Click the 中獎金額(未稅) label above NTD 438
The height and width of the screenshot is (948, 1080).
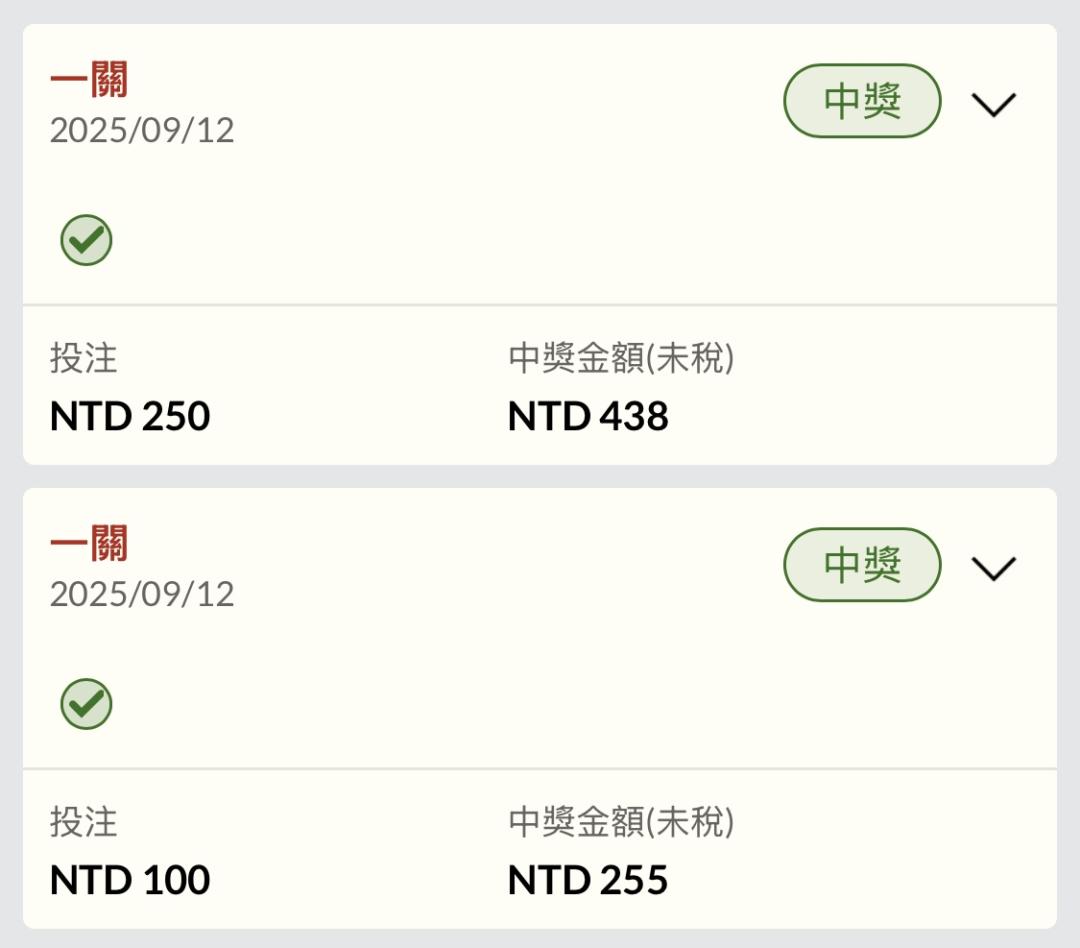621,358
